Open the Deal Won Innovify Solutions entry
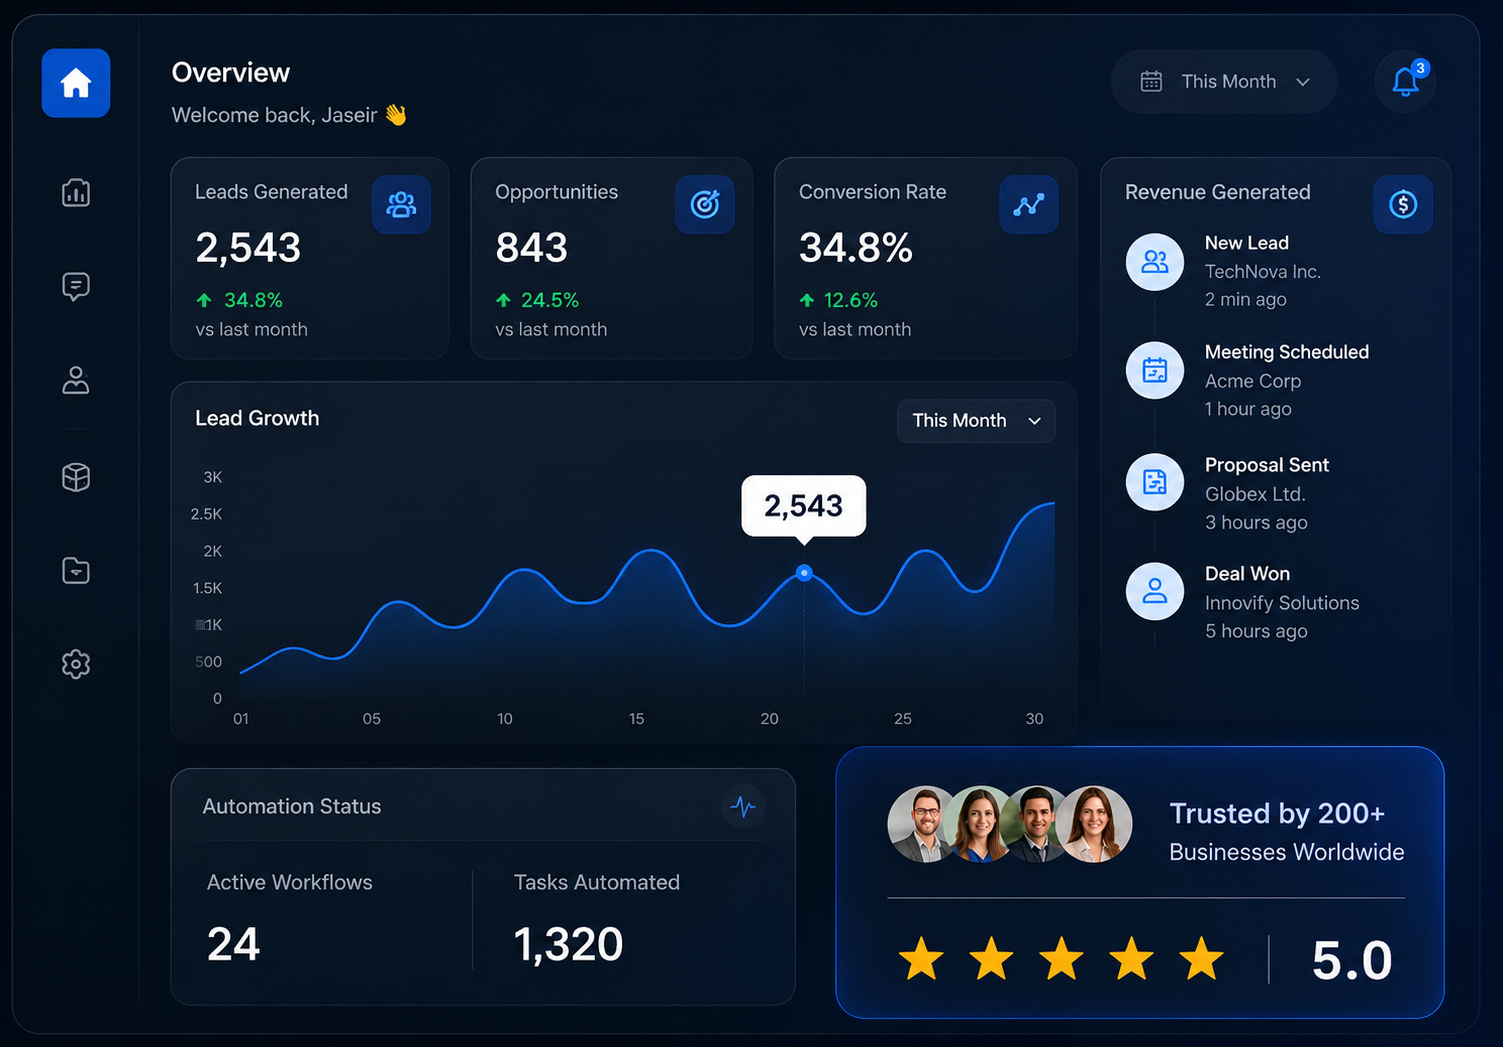Viewport: 1503px width, 1047px height. click(1265, 602)
